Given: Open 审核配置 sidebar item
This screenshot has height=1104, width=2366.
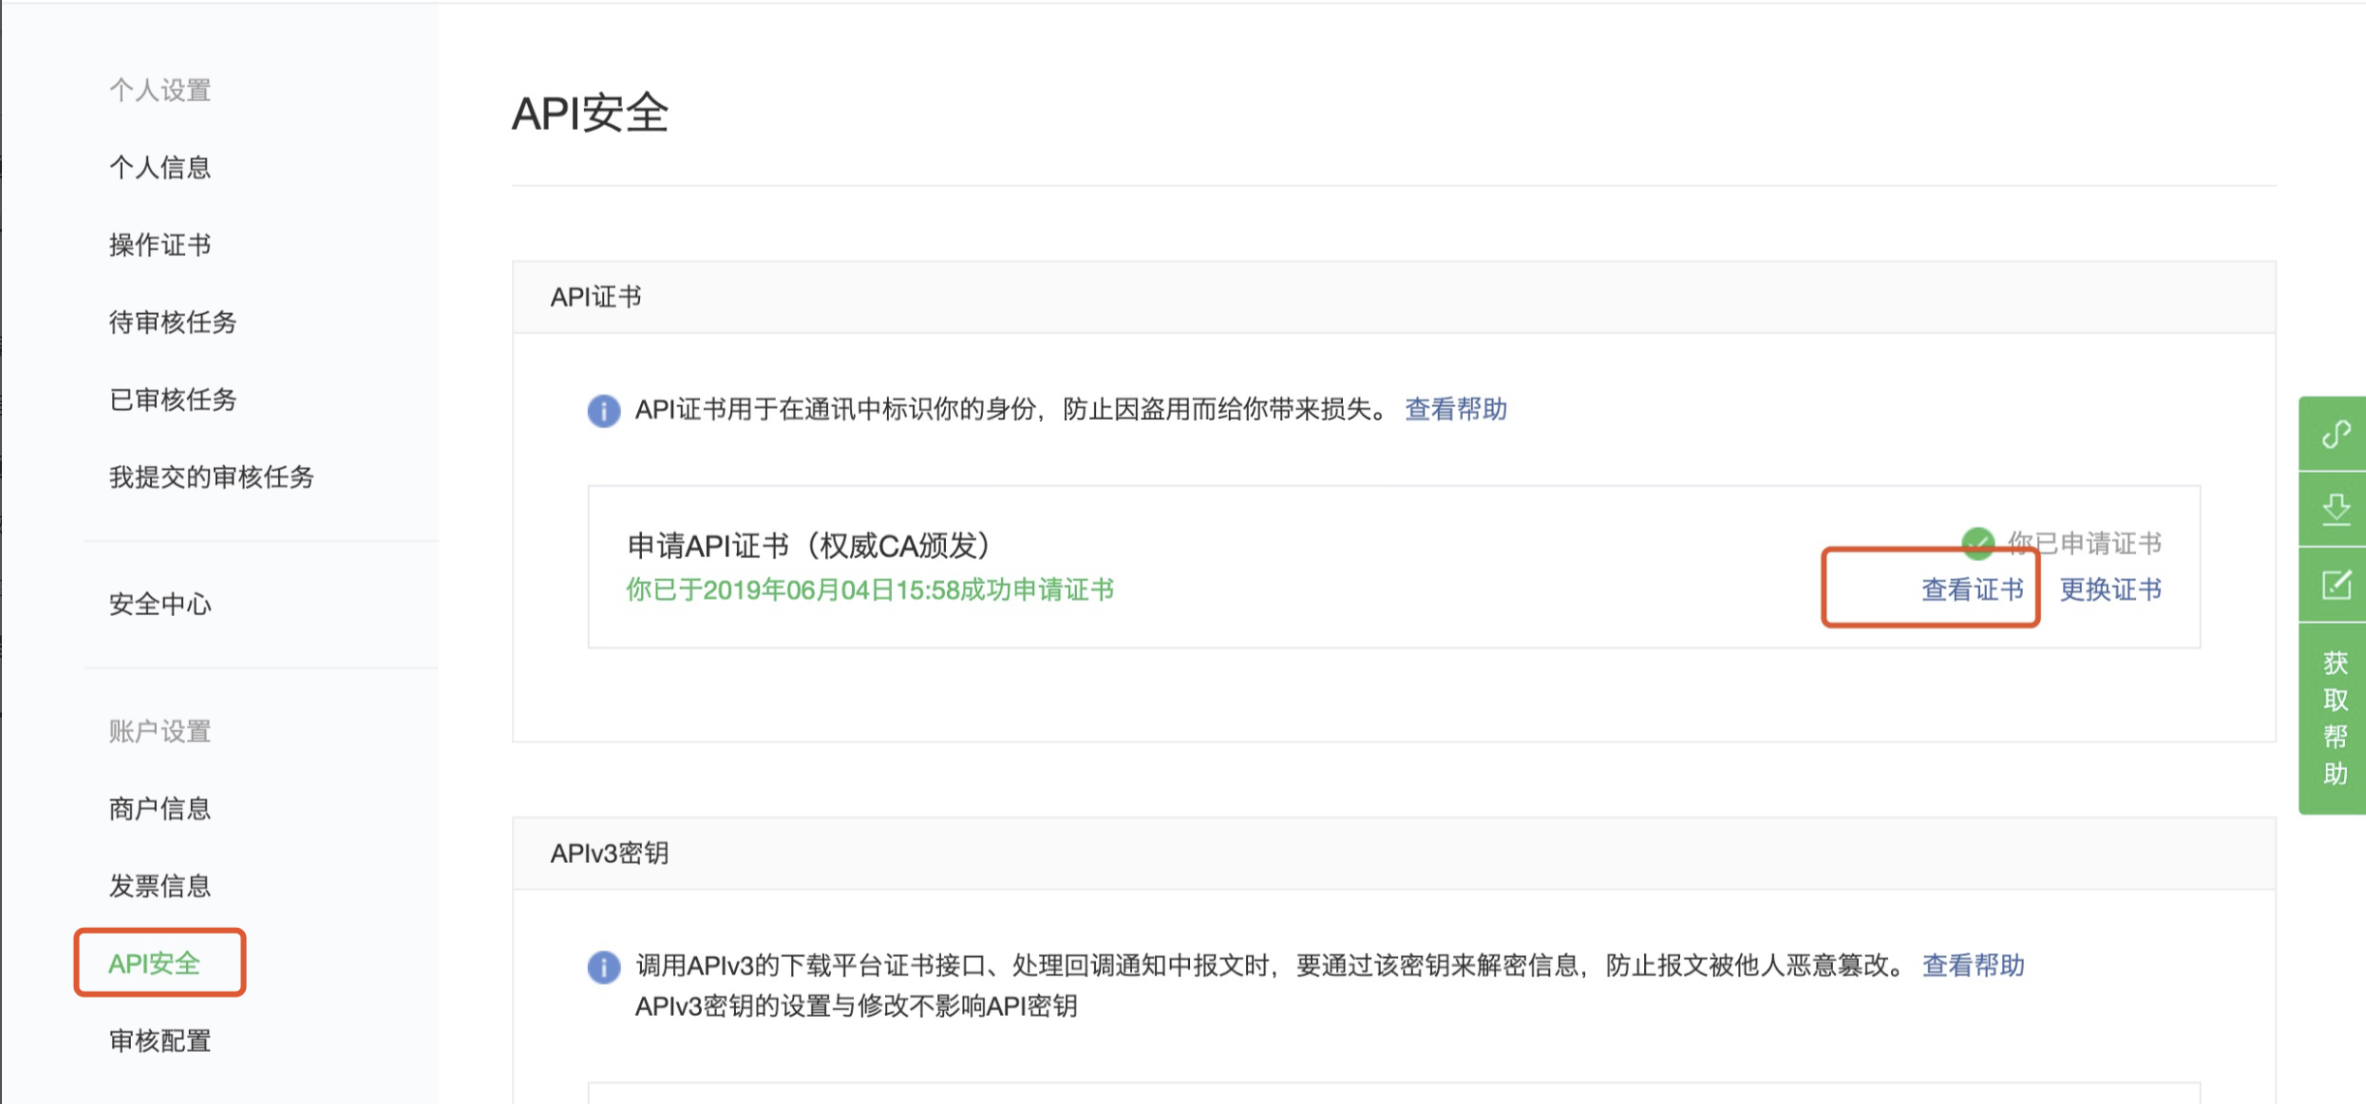Looking at the screenshot, I should pos(160,1041).
